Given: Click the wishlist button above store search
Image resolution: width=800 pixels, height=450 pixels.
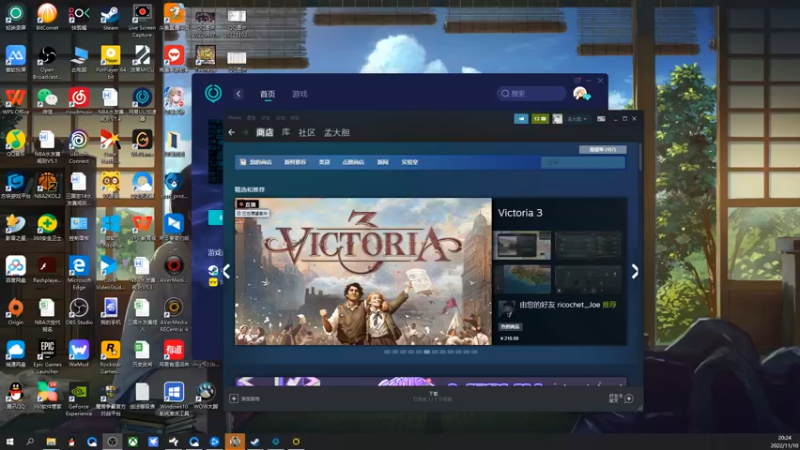Looking at the screenshot, I should (603, 149).
